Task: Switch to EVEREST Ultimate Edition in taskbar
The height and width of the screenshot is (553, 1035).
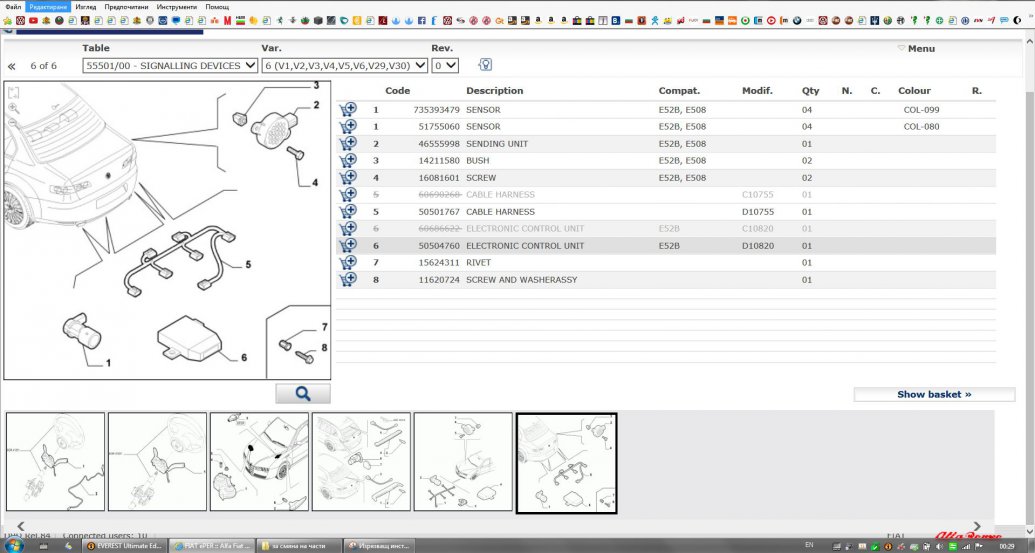Action: pos(125,546)
